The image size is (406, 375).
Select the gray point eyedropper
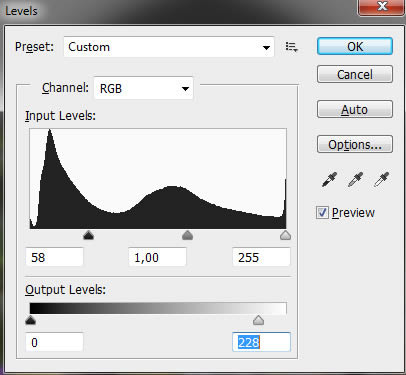[x=355, y=180]
